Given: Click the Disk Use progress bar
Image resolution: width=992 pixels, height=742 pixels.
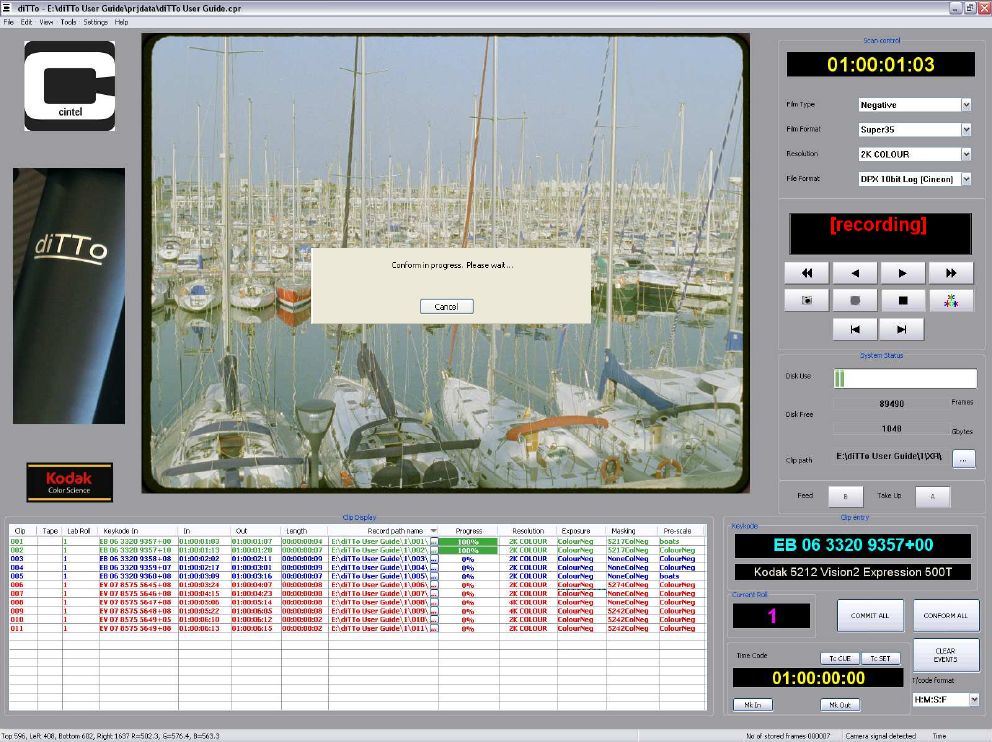Looking at the screenshot, I should (905, 379).
